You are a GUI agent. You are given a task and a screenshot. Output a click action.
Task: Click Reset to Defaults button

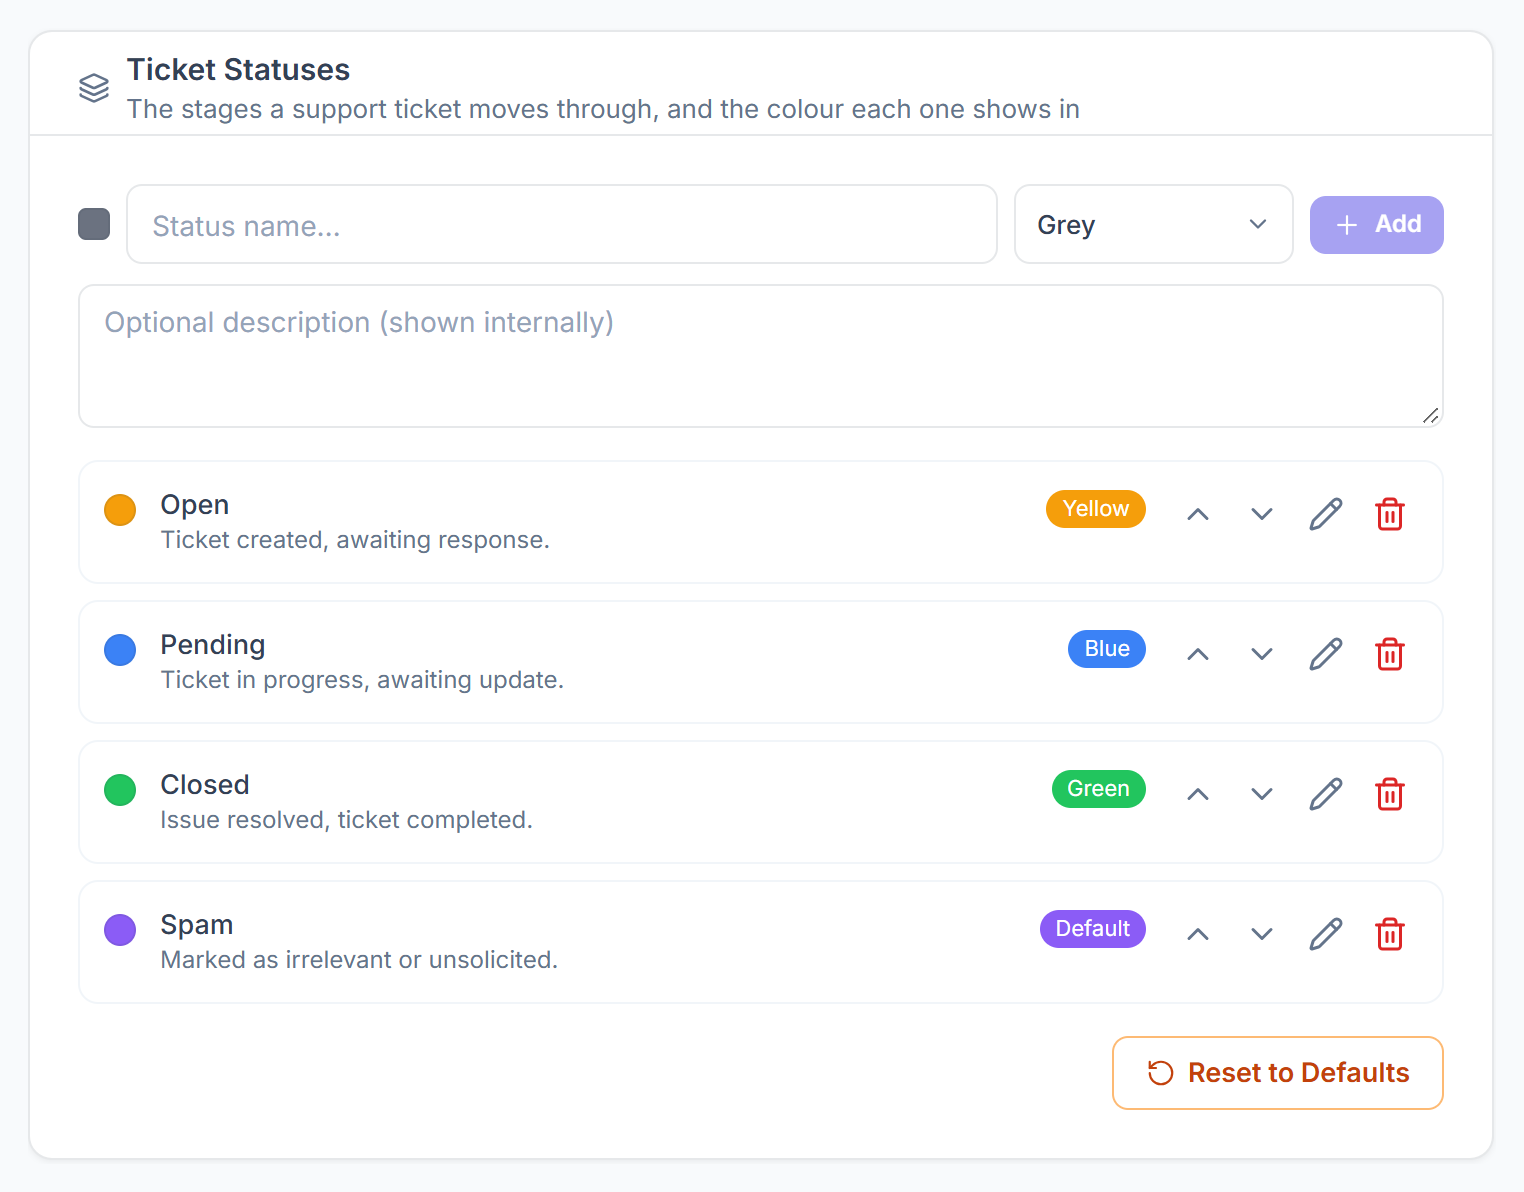pos(1278,1073)
